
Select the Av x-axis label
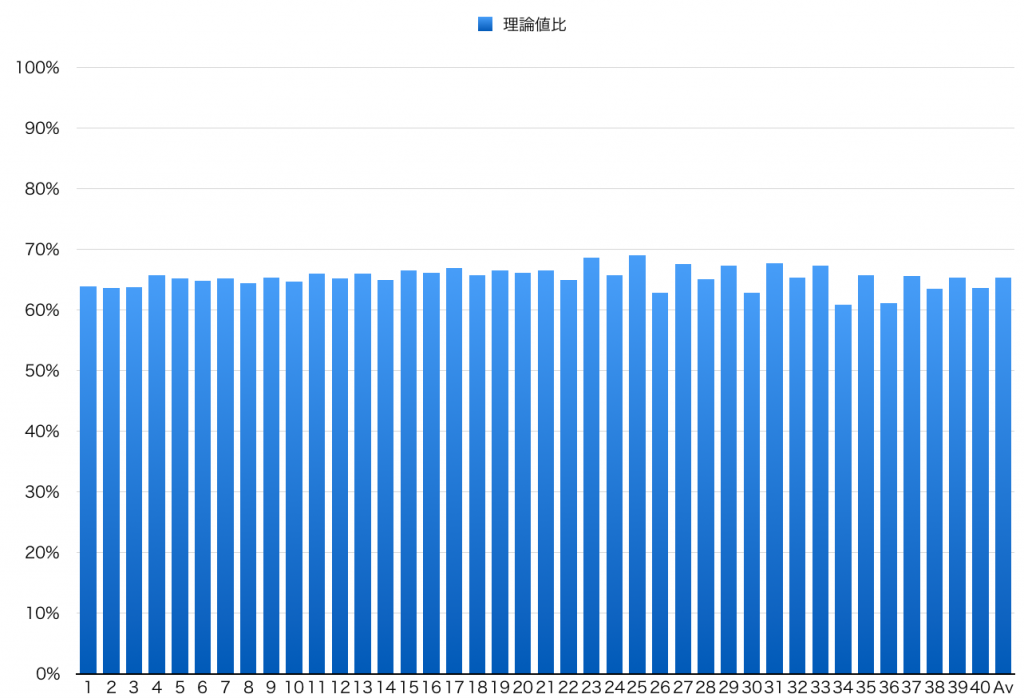(1003, 687)
